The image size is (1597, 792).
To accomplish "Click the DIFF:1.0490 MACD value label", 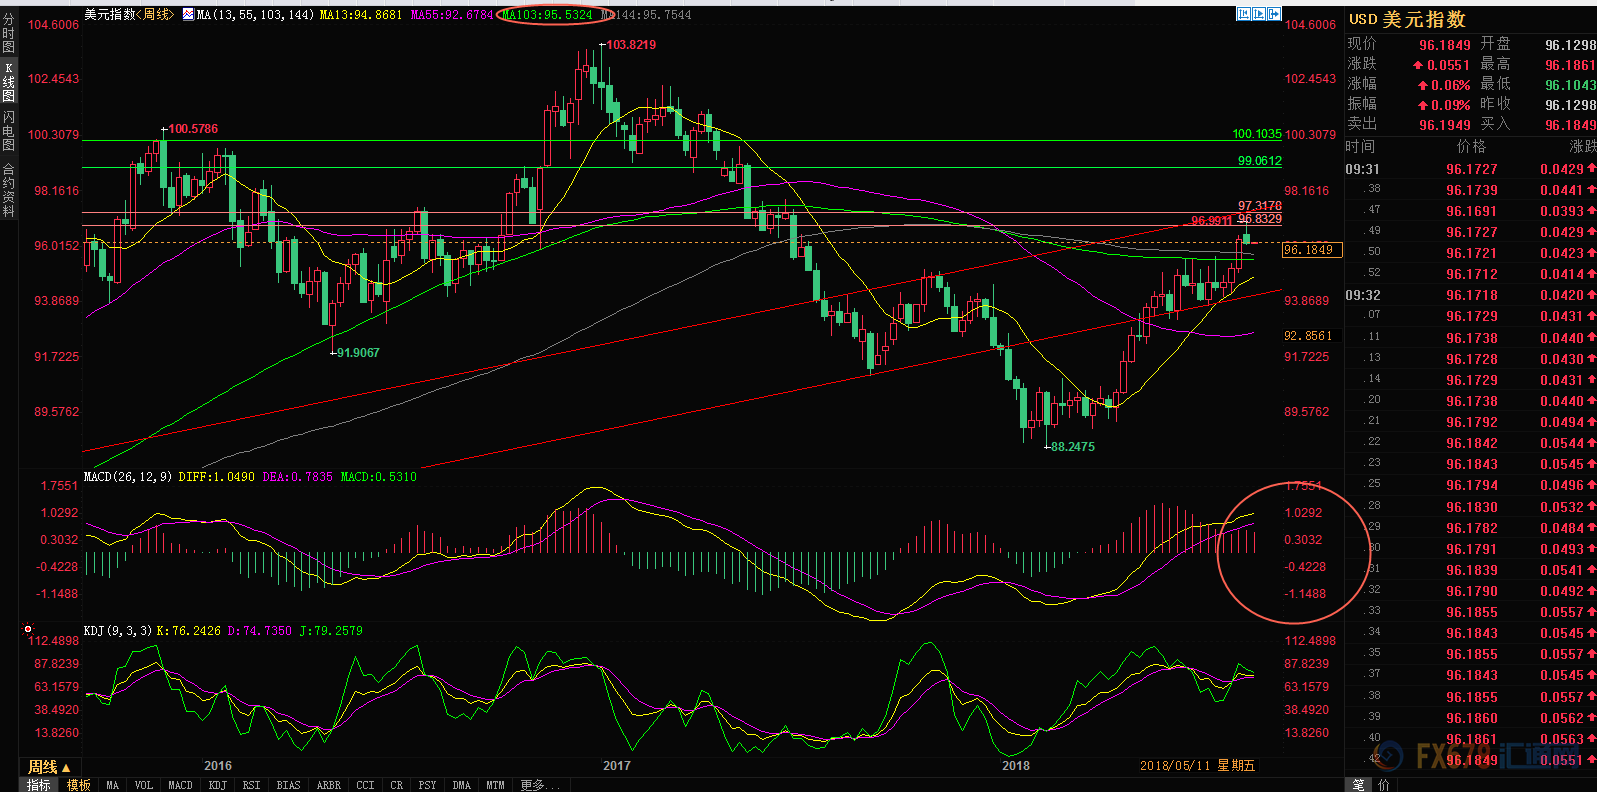I will point(216,477).
